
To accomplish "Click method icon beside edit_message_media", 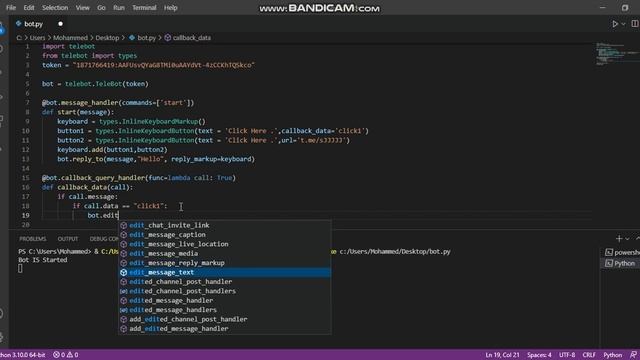I will pyautogui.click(x=124, y=253).
